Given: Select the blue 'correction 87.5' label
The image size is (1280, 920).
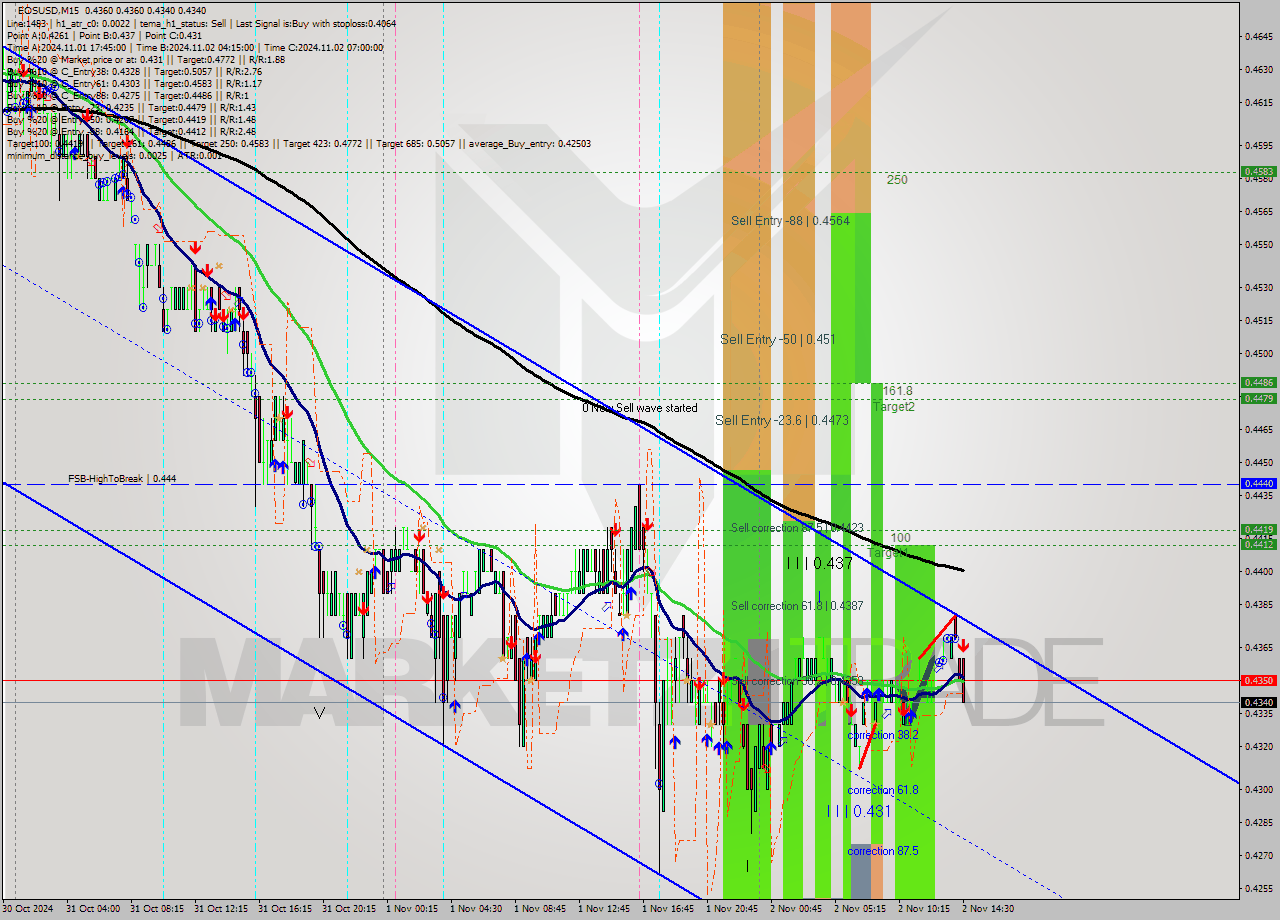Looking at the screenshot, I should [883, 851].
